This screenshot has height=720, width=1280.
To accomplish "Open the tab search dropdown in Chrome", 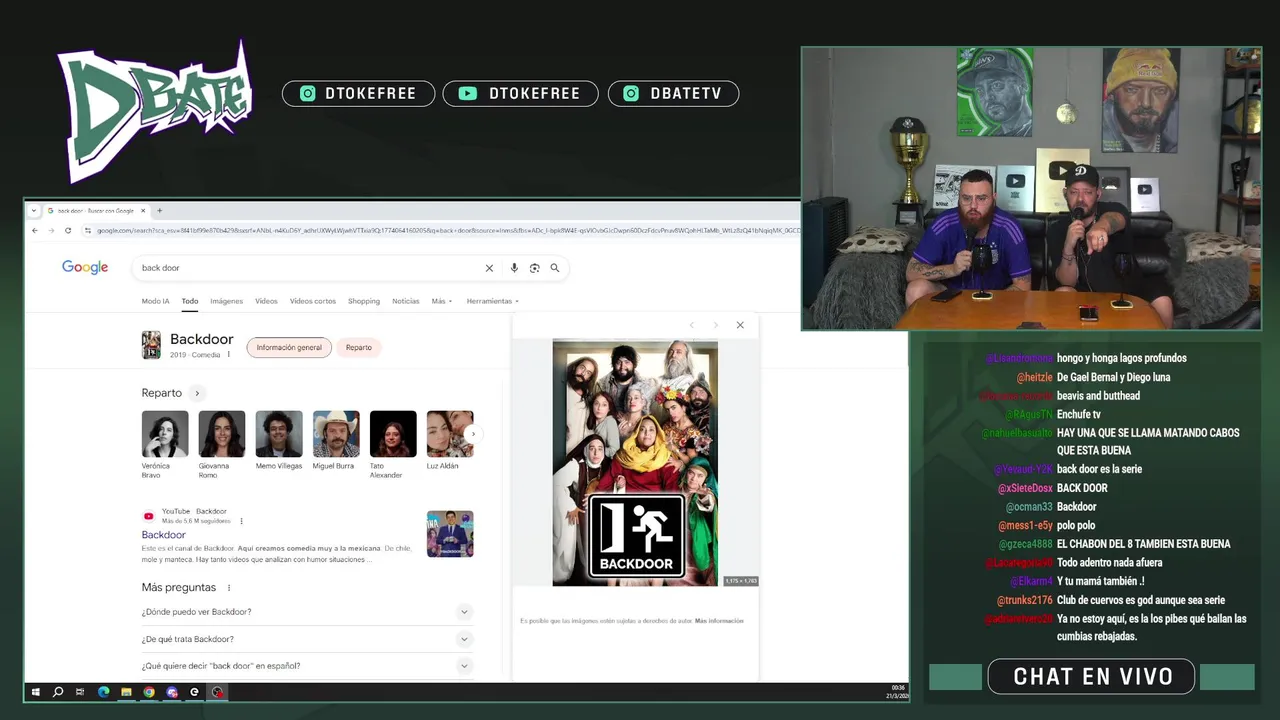I will click(34, 211).
